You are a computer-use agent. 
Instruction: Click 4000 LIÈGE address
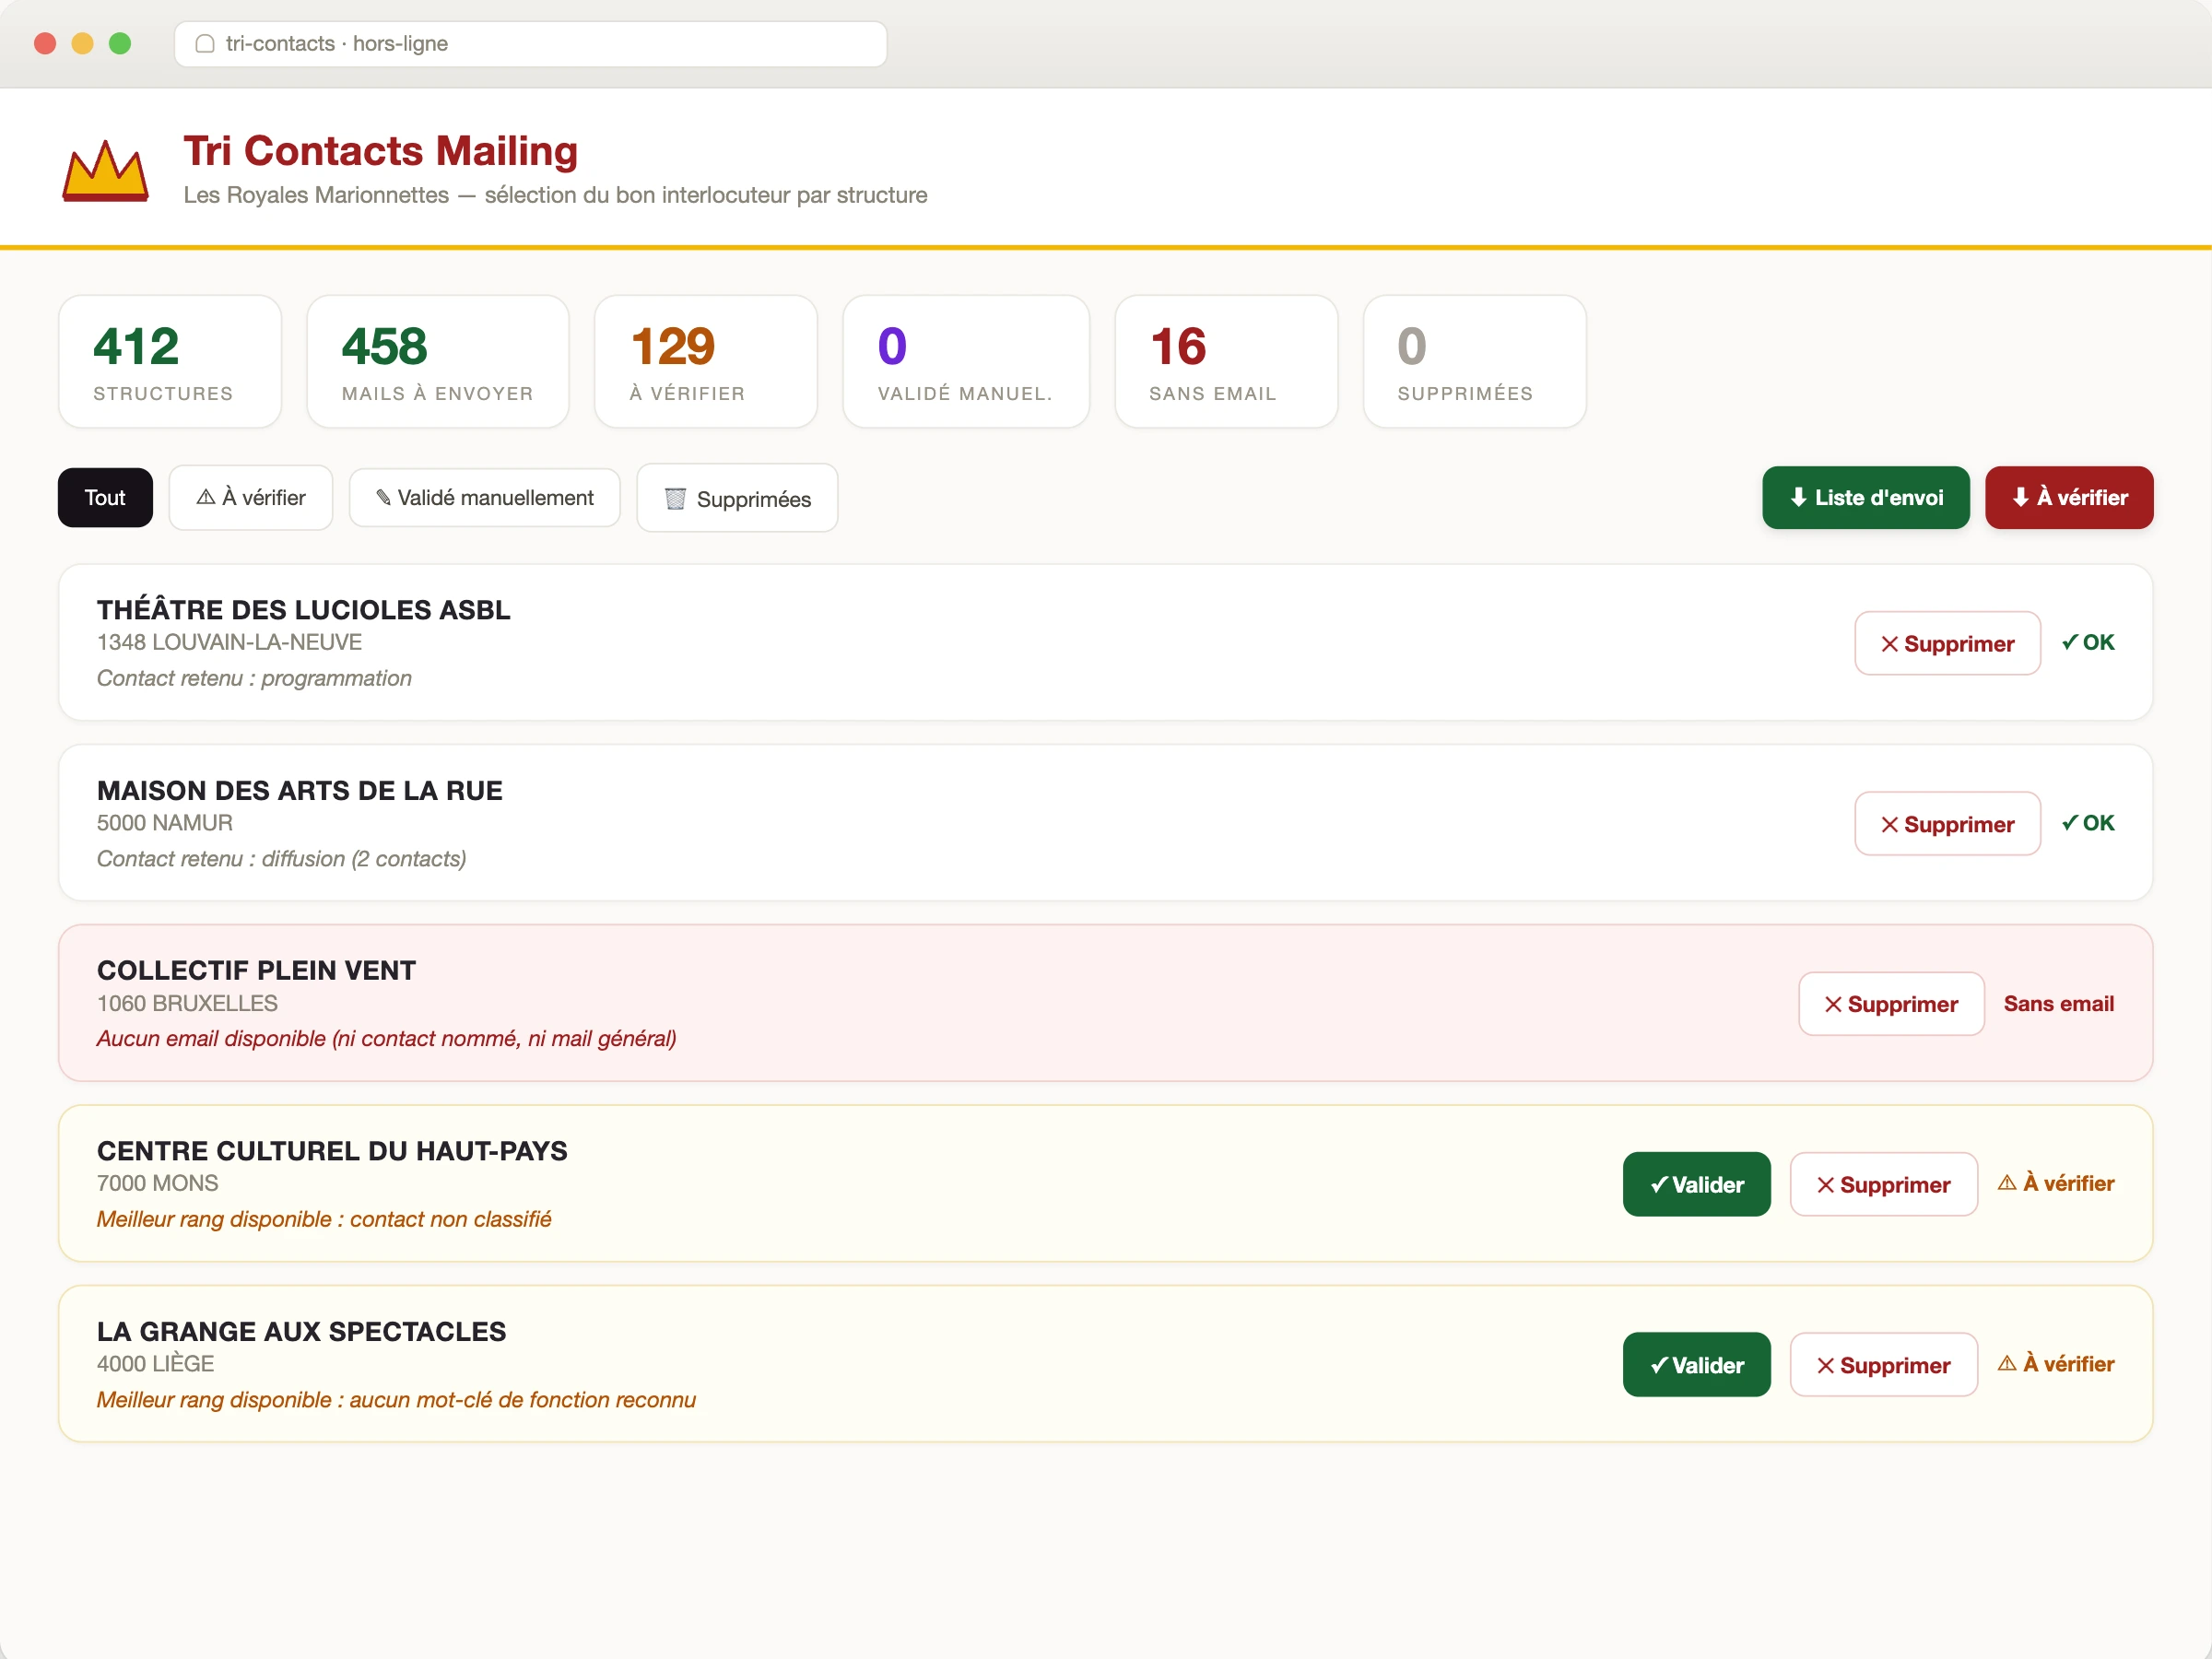click(x=156, y=1364)
